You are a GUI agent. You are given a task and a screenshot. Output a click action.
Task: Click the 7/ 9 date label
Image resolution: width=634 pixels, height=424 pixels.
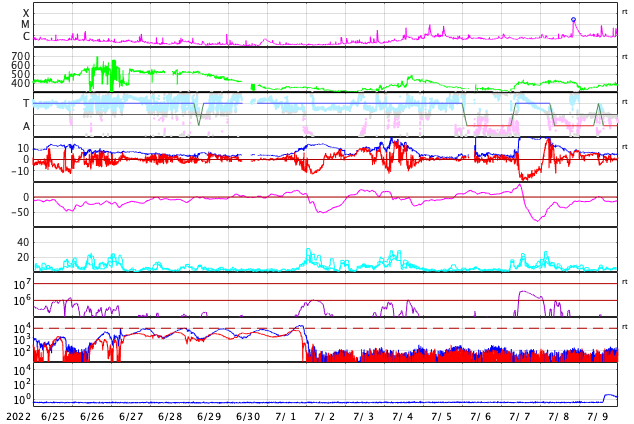click(x=598, y=416)
